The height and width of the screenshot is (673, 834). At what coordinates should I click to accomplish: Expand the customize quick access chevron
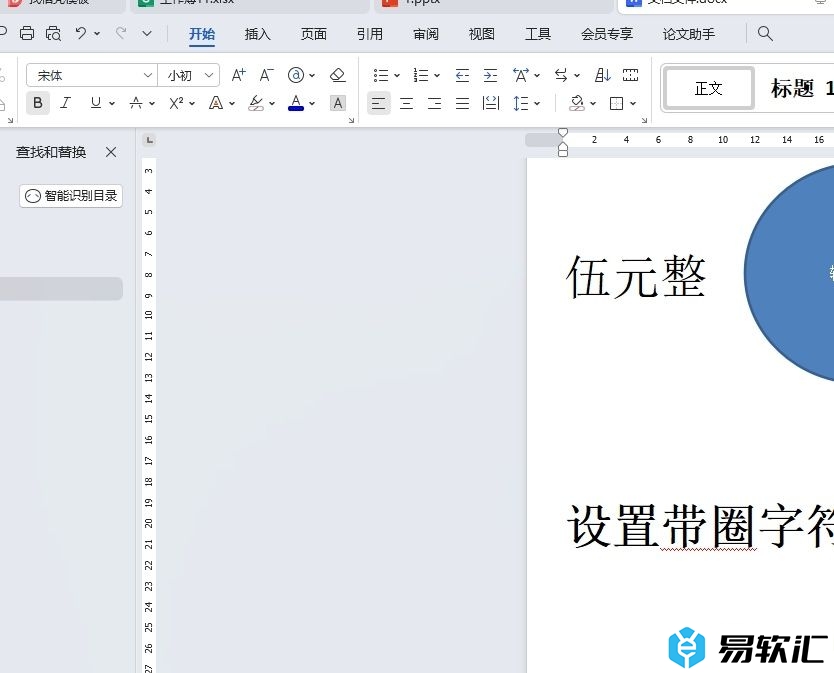point(147,34)
